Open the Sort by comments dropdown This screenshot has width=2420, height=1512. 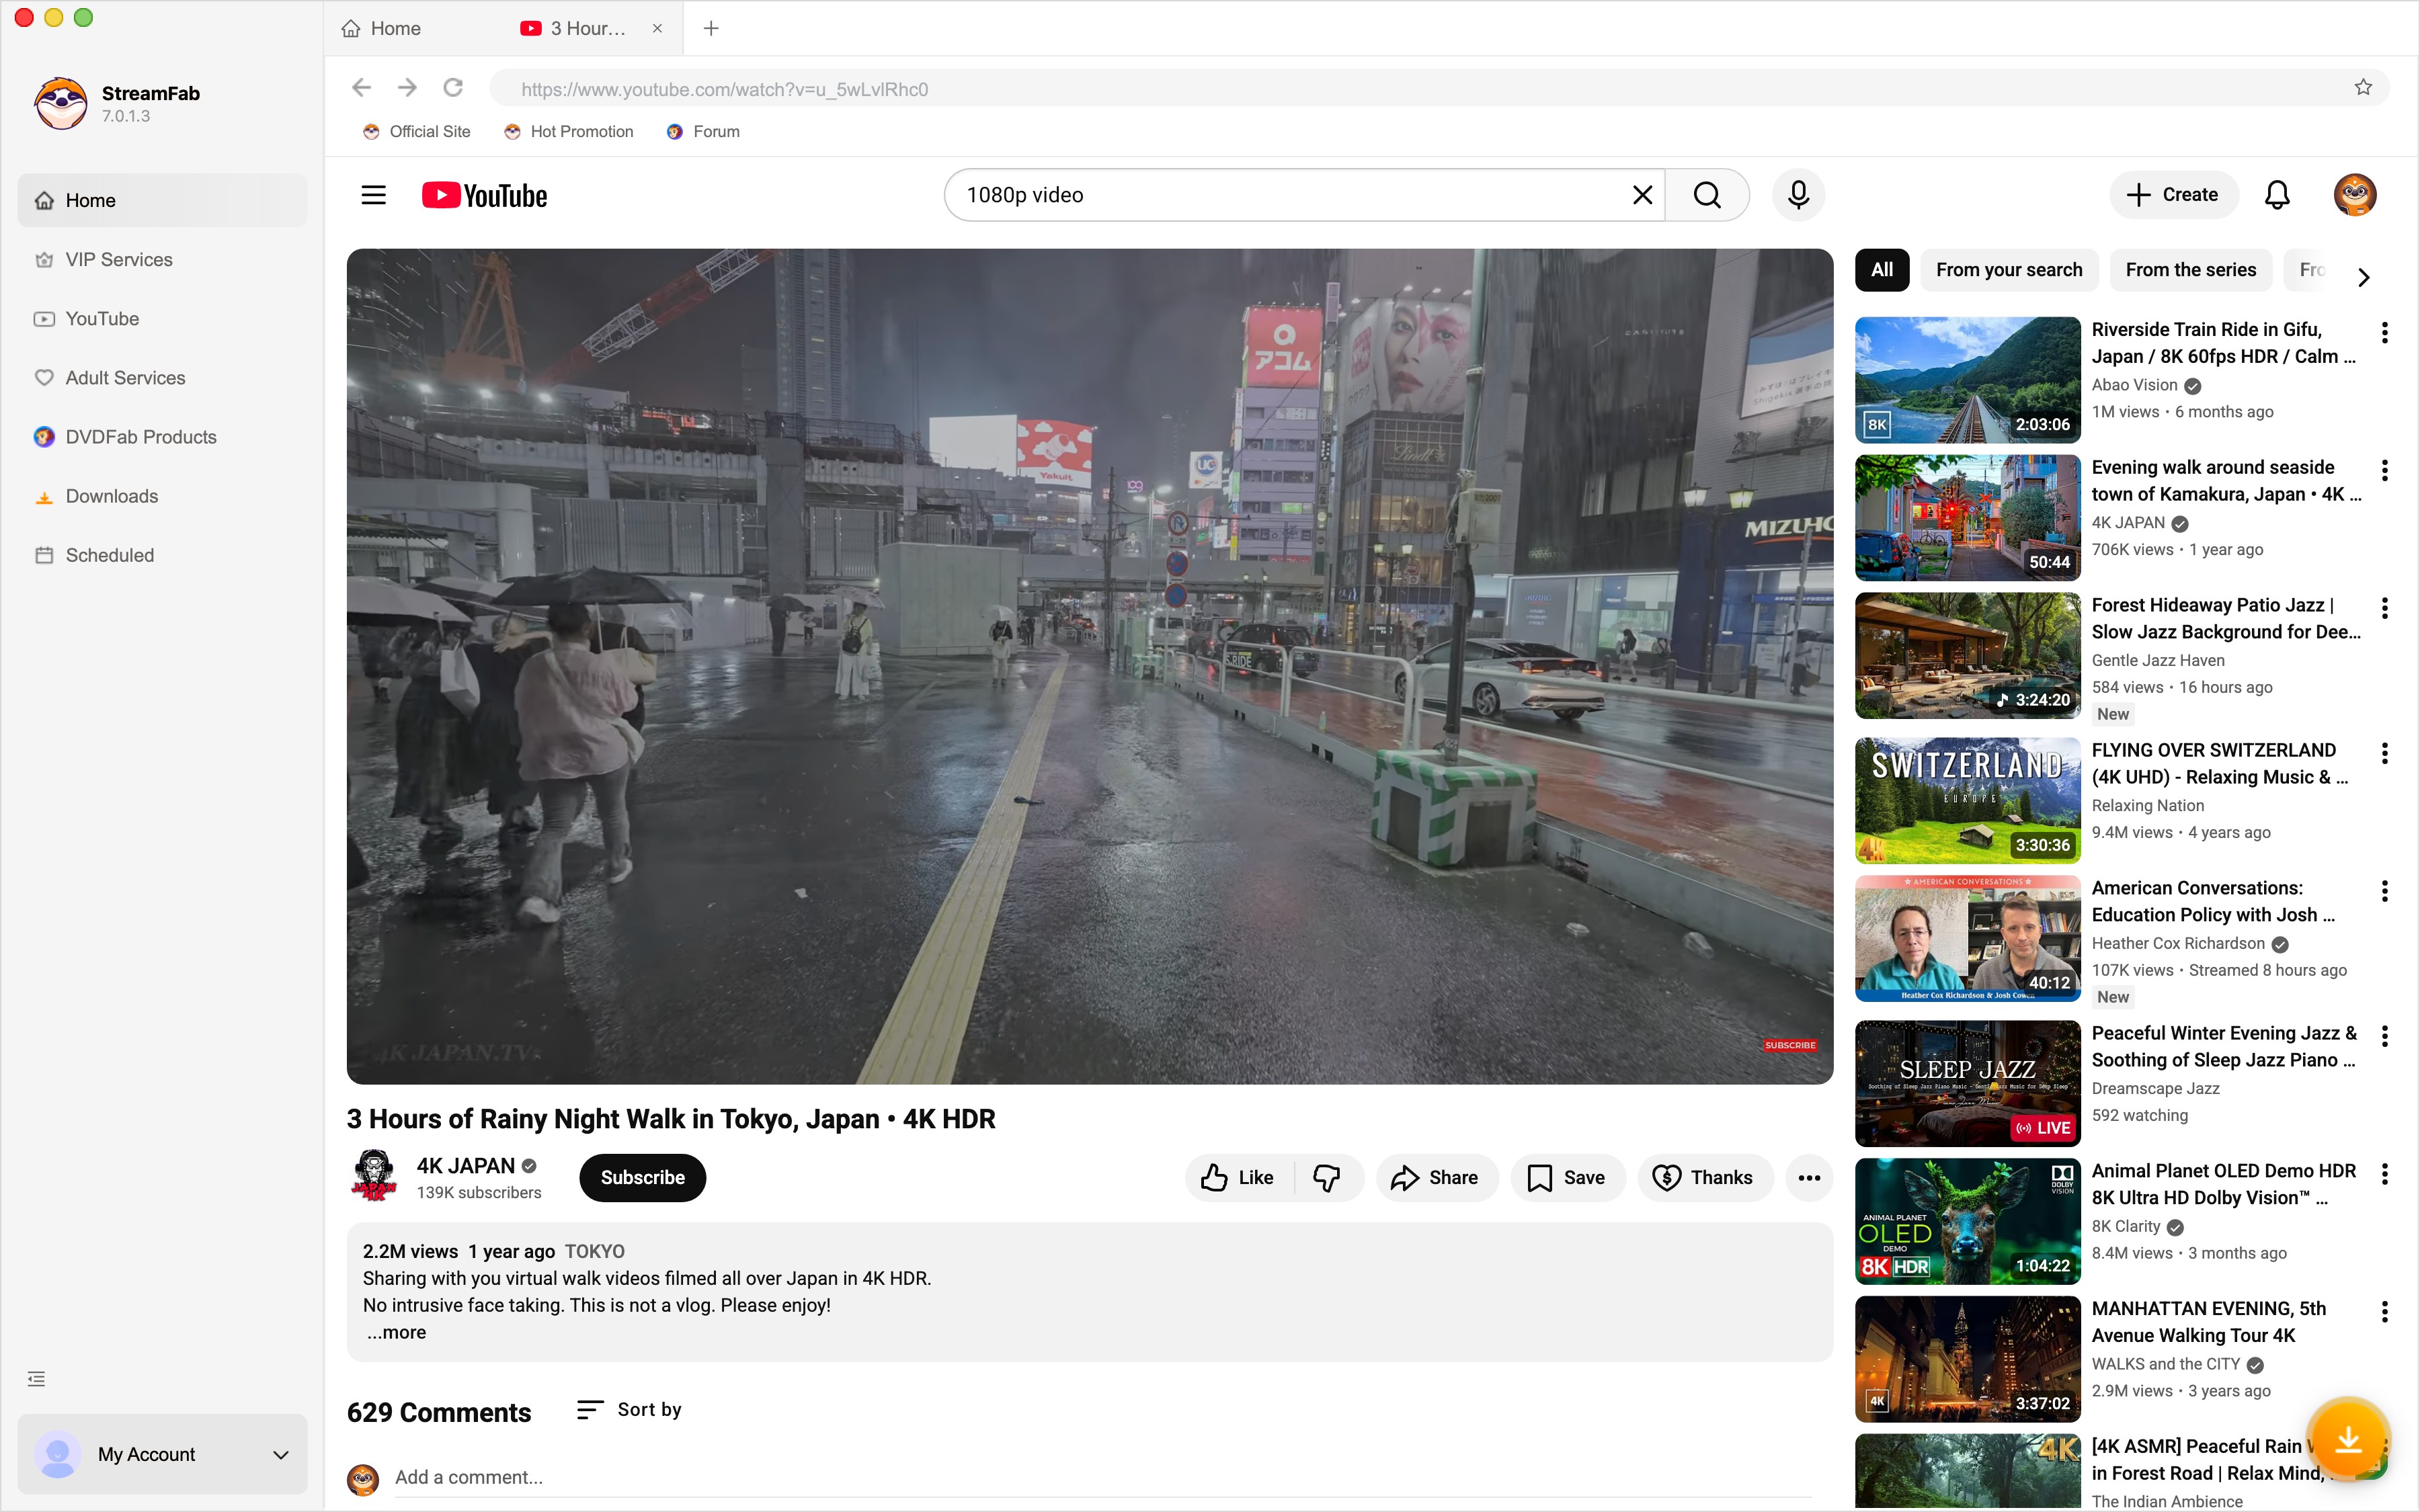click(x=629, y=1409)
